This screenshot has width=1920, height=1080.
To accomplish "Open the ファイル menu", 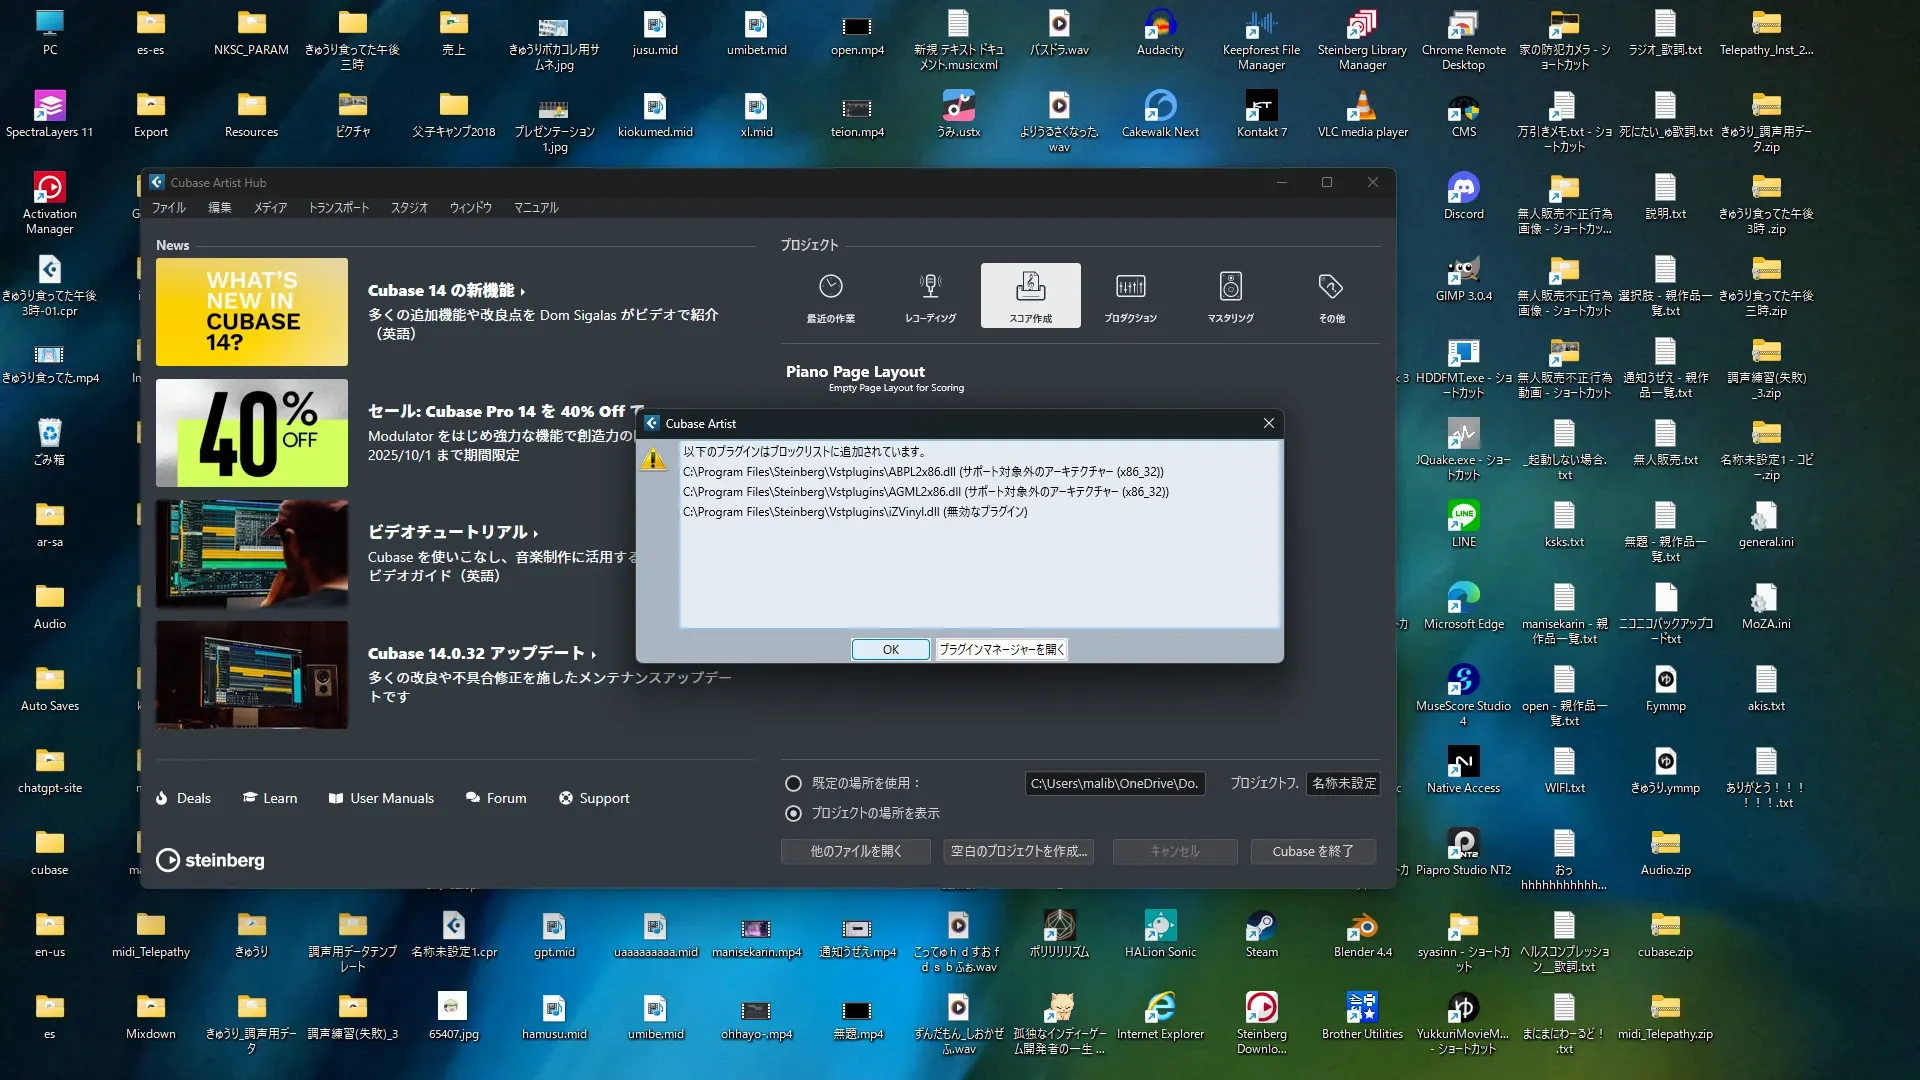I will pyautogui.click(x=168, y=207).
